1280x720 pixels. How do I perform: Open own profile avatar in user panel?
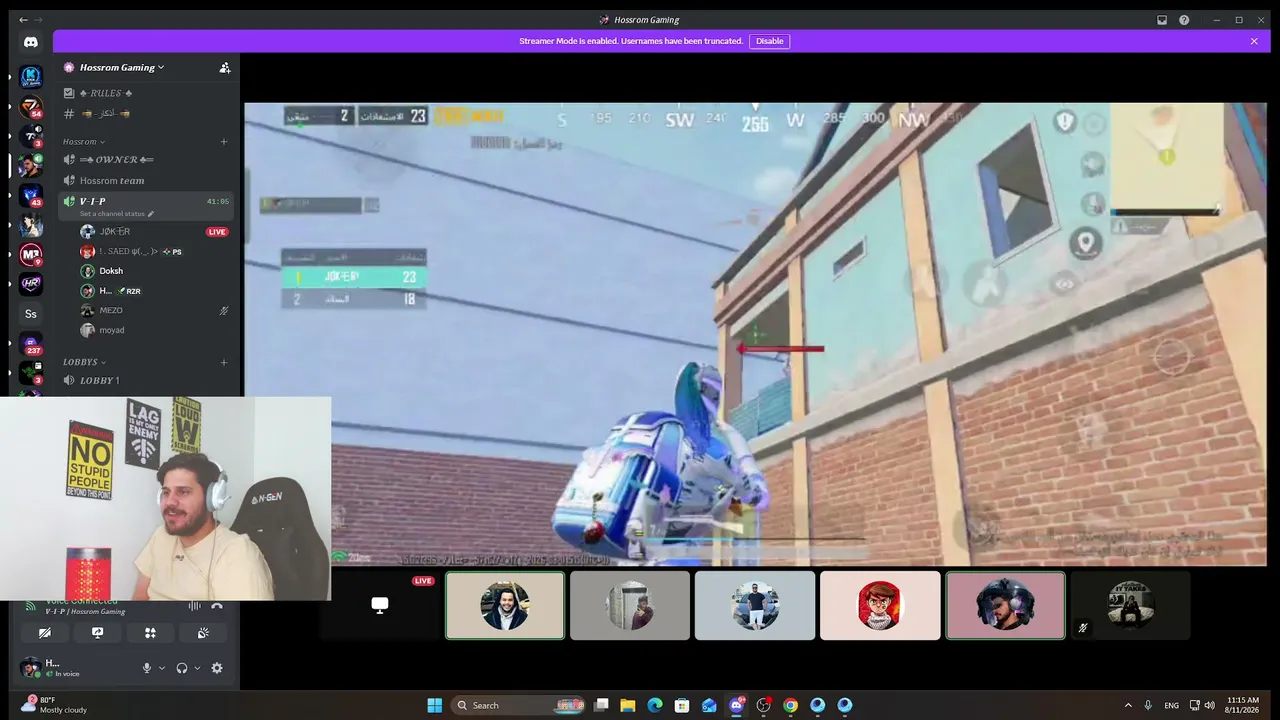click(x=31, y=667)
